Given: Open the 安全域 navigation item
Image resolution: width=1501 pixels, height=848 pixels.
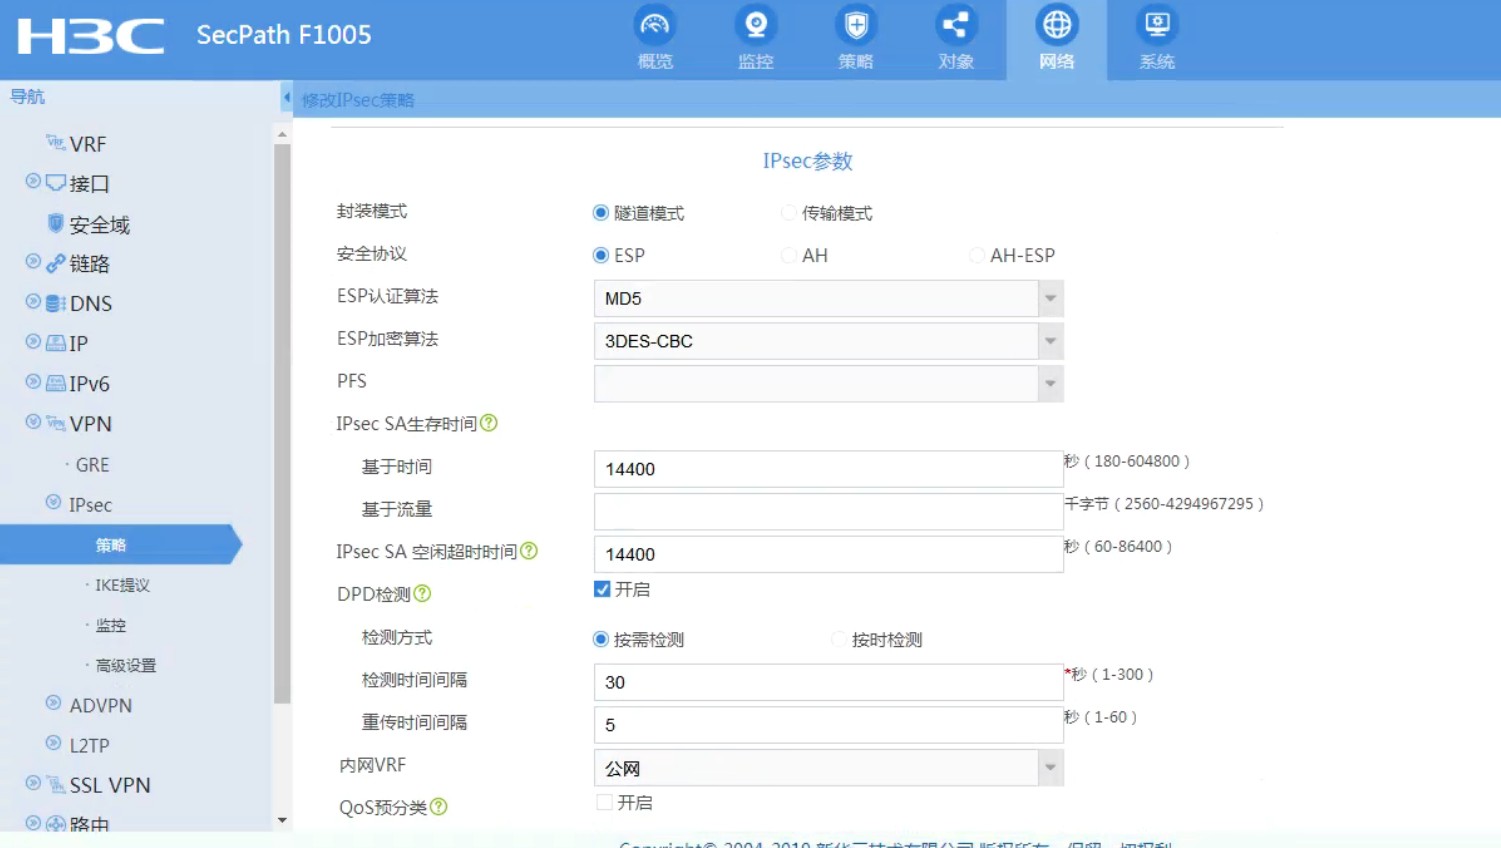Looking at the screenshot, I should point(99,225).
